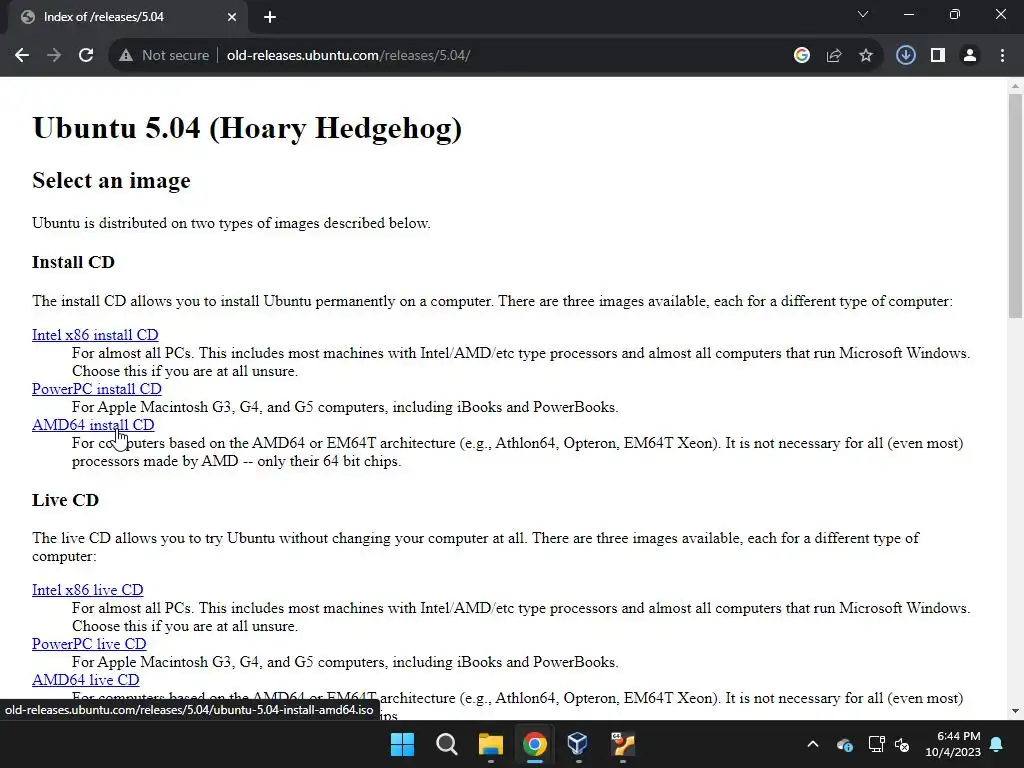Viewport: 1024px width, 768px height.
Task: Select the Index of /releases/5.04 tab
Action: (x=127, y=17)
